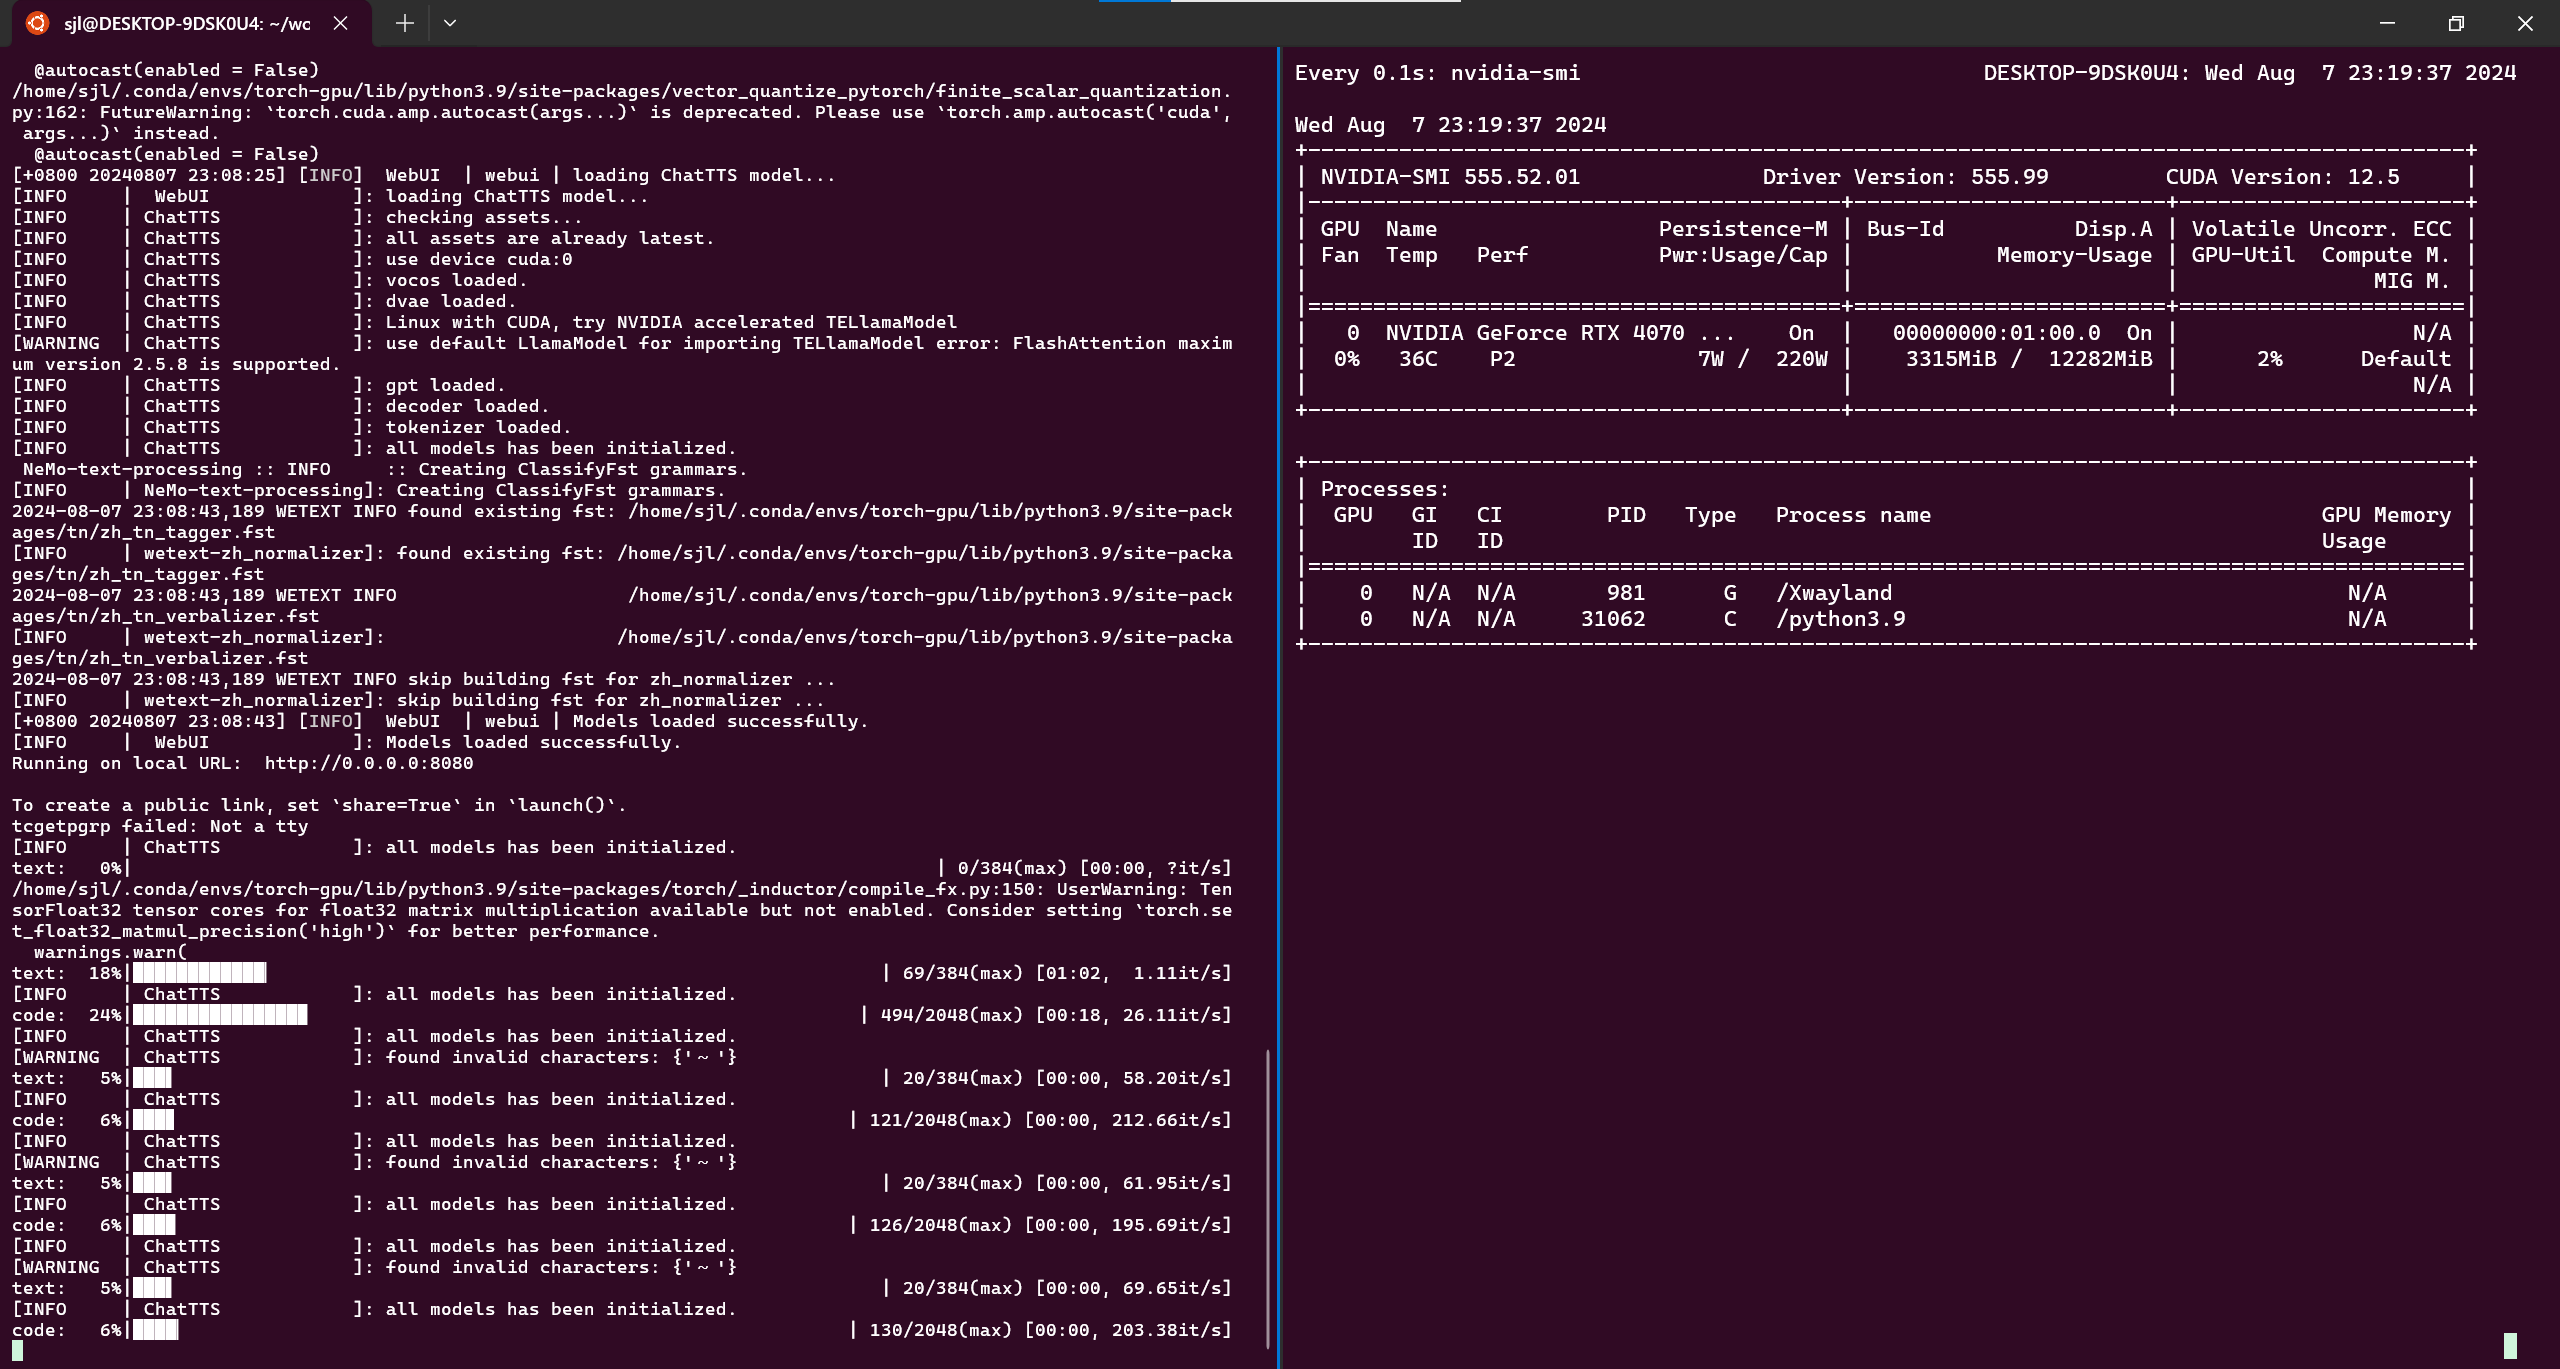Focus the cursor block in the nvidia-smi pane
This screenshot has height=1369, width=2560.
click(2509, 1345)
